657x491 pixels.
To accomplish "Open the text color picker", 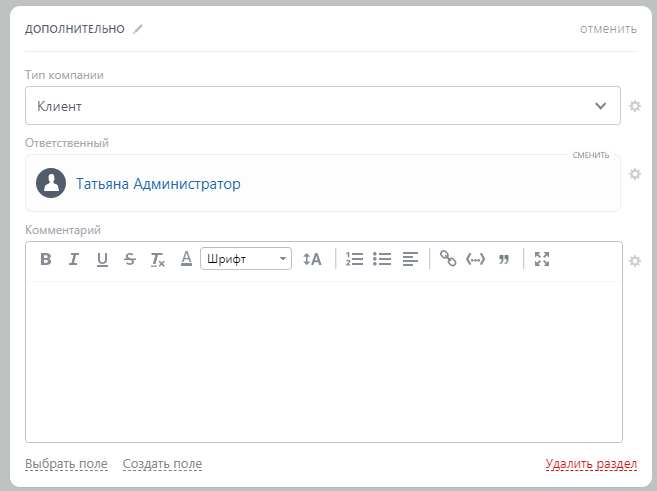I will 186,258.
